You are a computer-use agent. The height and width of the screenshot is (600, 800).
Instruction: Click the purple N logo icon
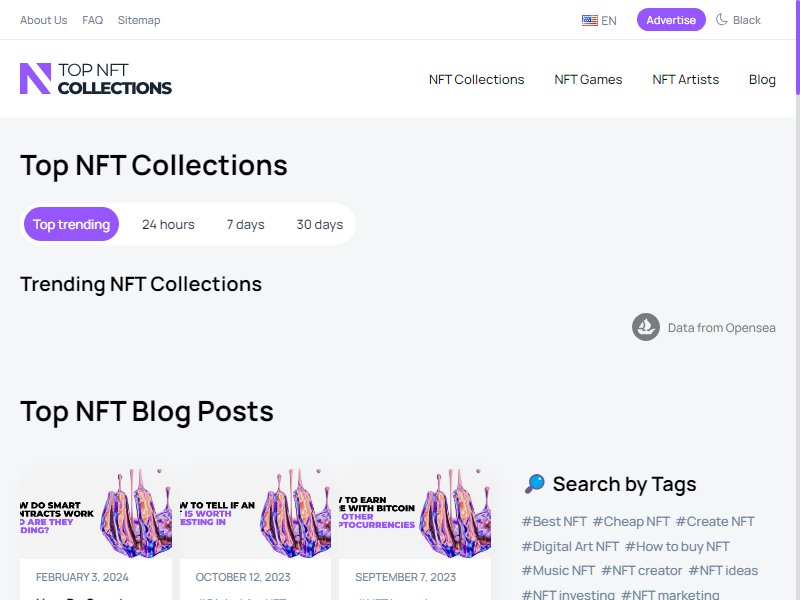pyautogui.click(x=35, y=79)
